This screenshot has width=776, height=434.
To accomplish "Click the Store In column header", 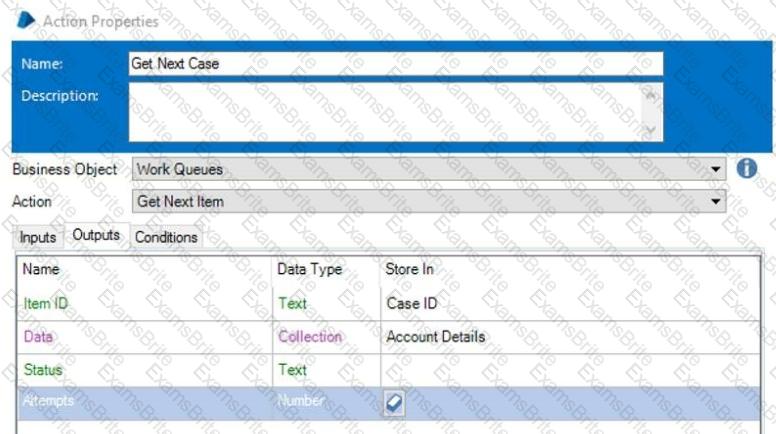I will coord(409,269).
